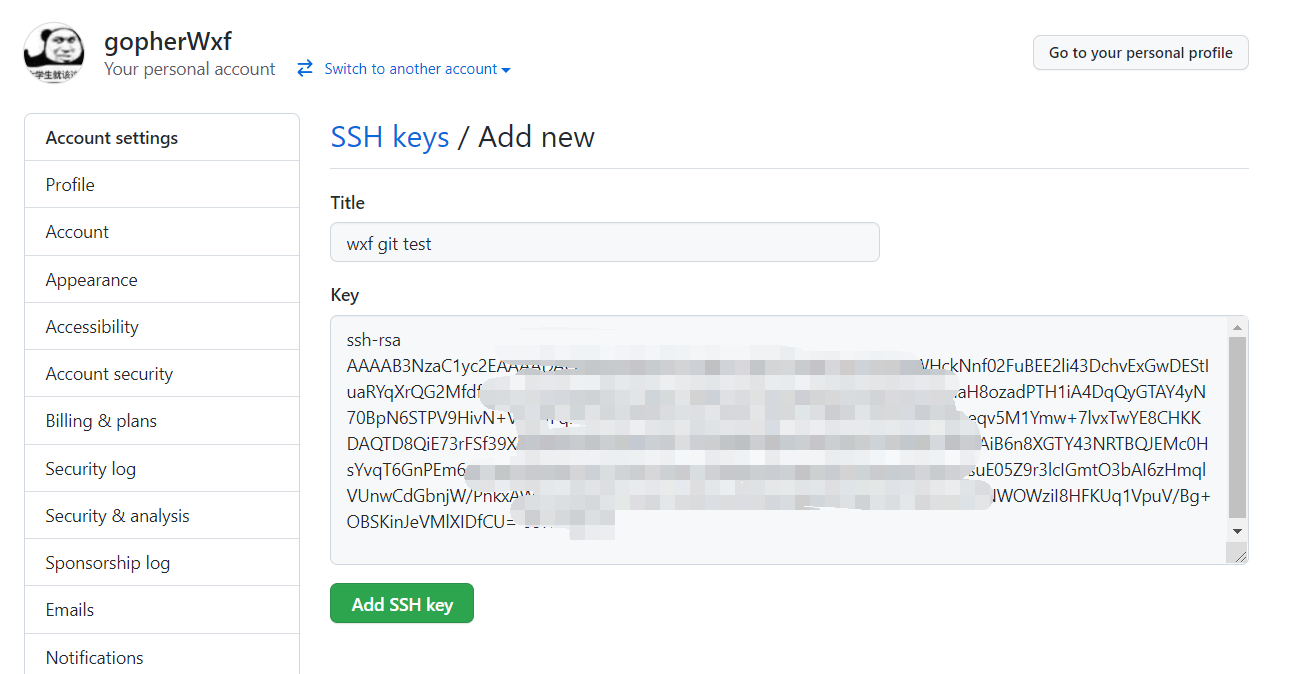Click "Go to your personal profile"
This screenshot has height=674, width=1303.
[1140, 52]
